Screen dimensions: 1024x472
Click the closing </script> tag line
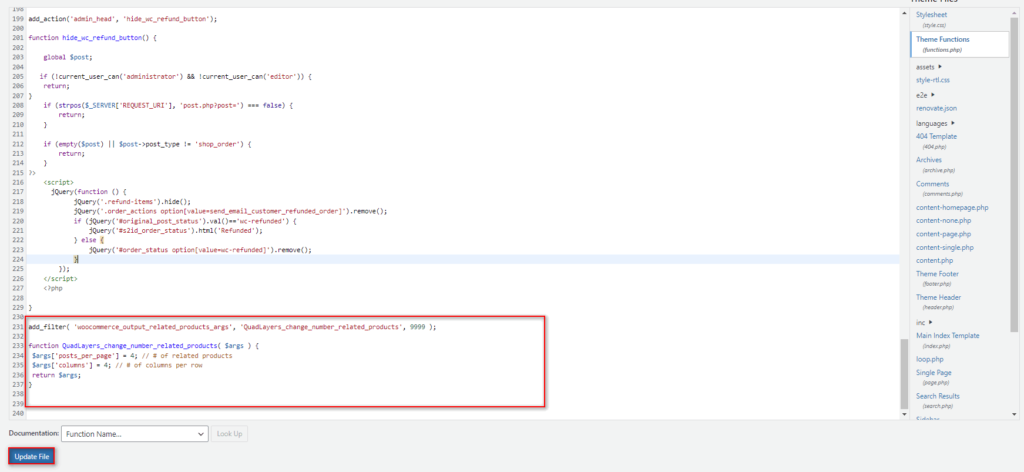tap(60, 279)
